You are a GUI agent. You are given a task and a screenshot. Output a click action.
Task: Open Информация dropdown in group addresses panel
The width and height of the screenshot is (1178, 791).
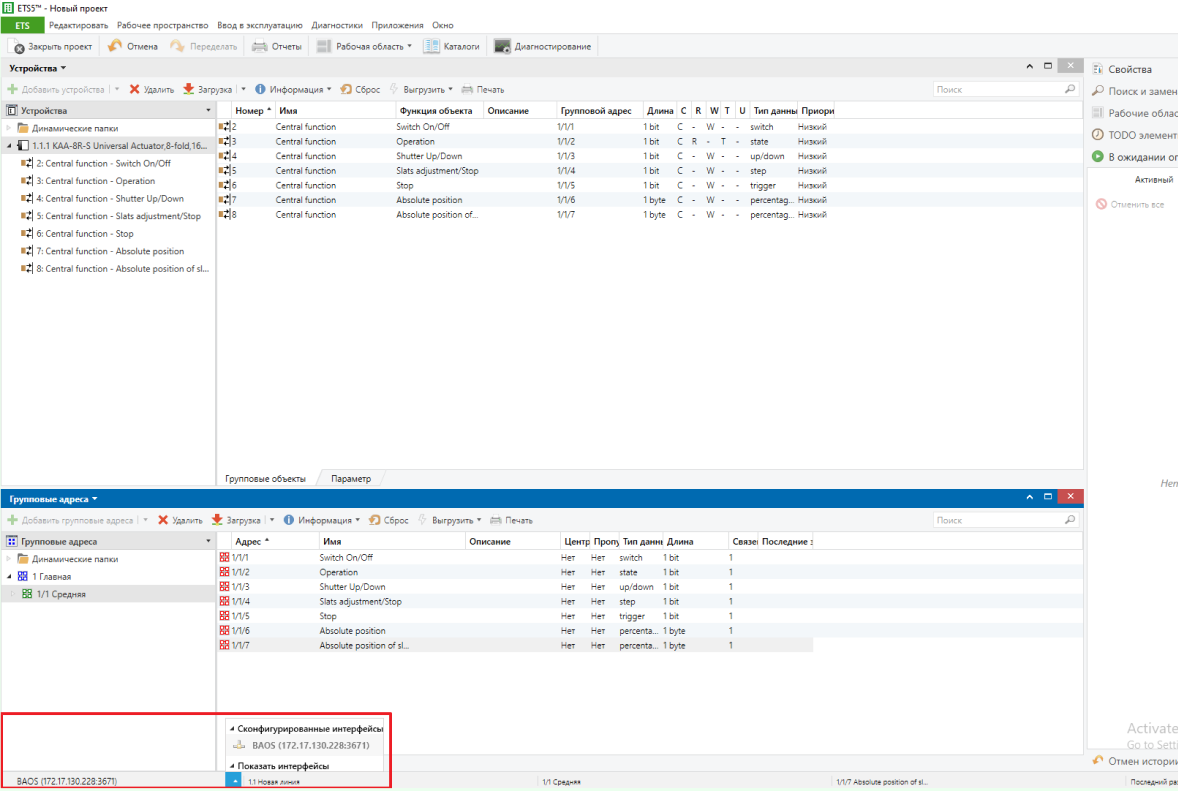pyautogui.click(x=322, y=520)
